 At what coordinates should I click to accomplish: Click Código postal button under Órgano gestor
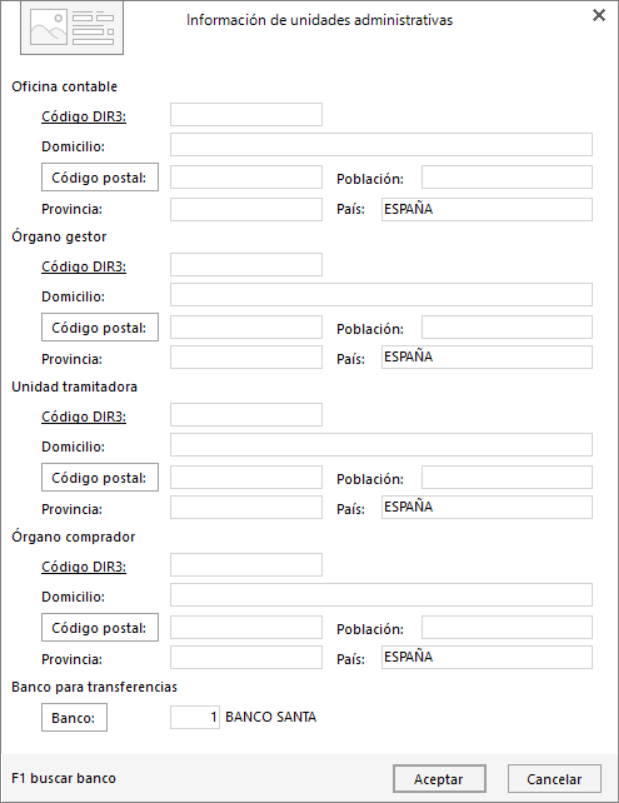pyautogui.click(x=100, y=327)
